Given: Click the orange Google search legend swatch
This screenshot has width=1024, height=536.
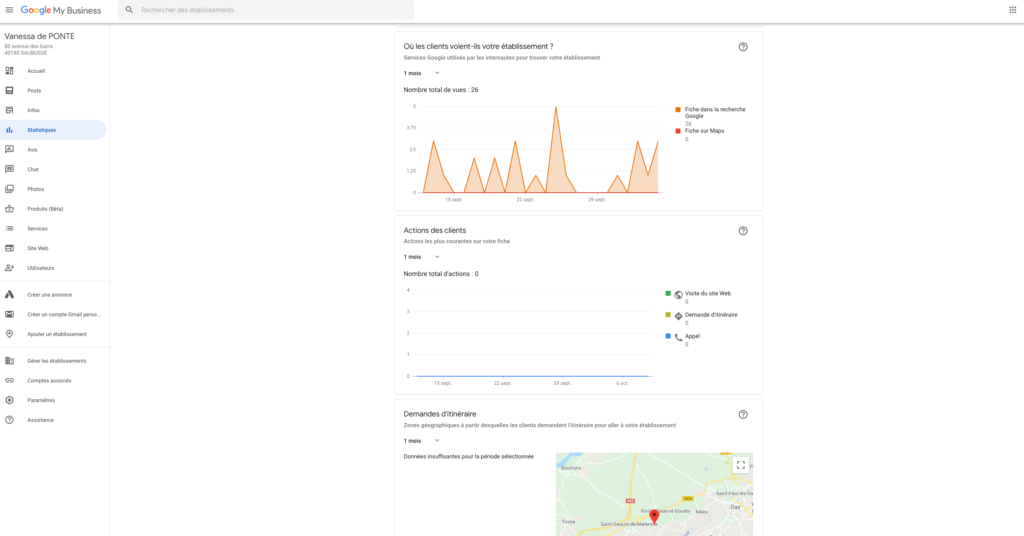Looking at the screenshot, I should point(677,109).
